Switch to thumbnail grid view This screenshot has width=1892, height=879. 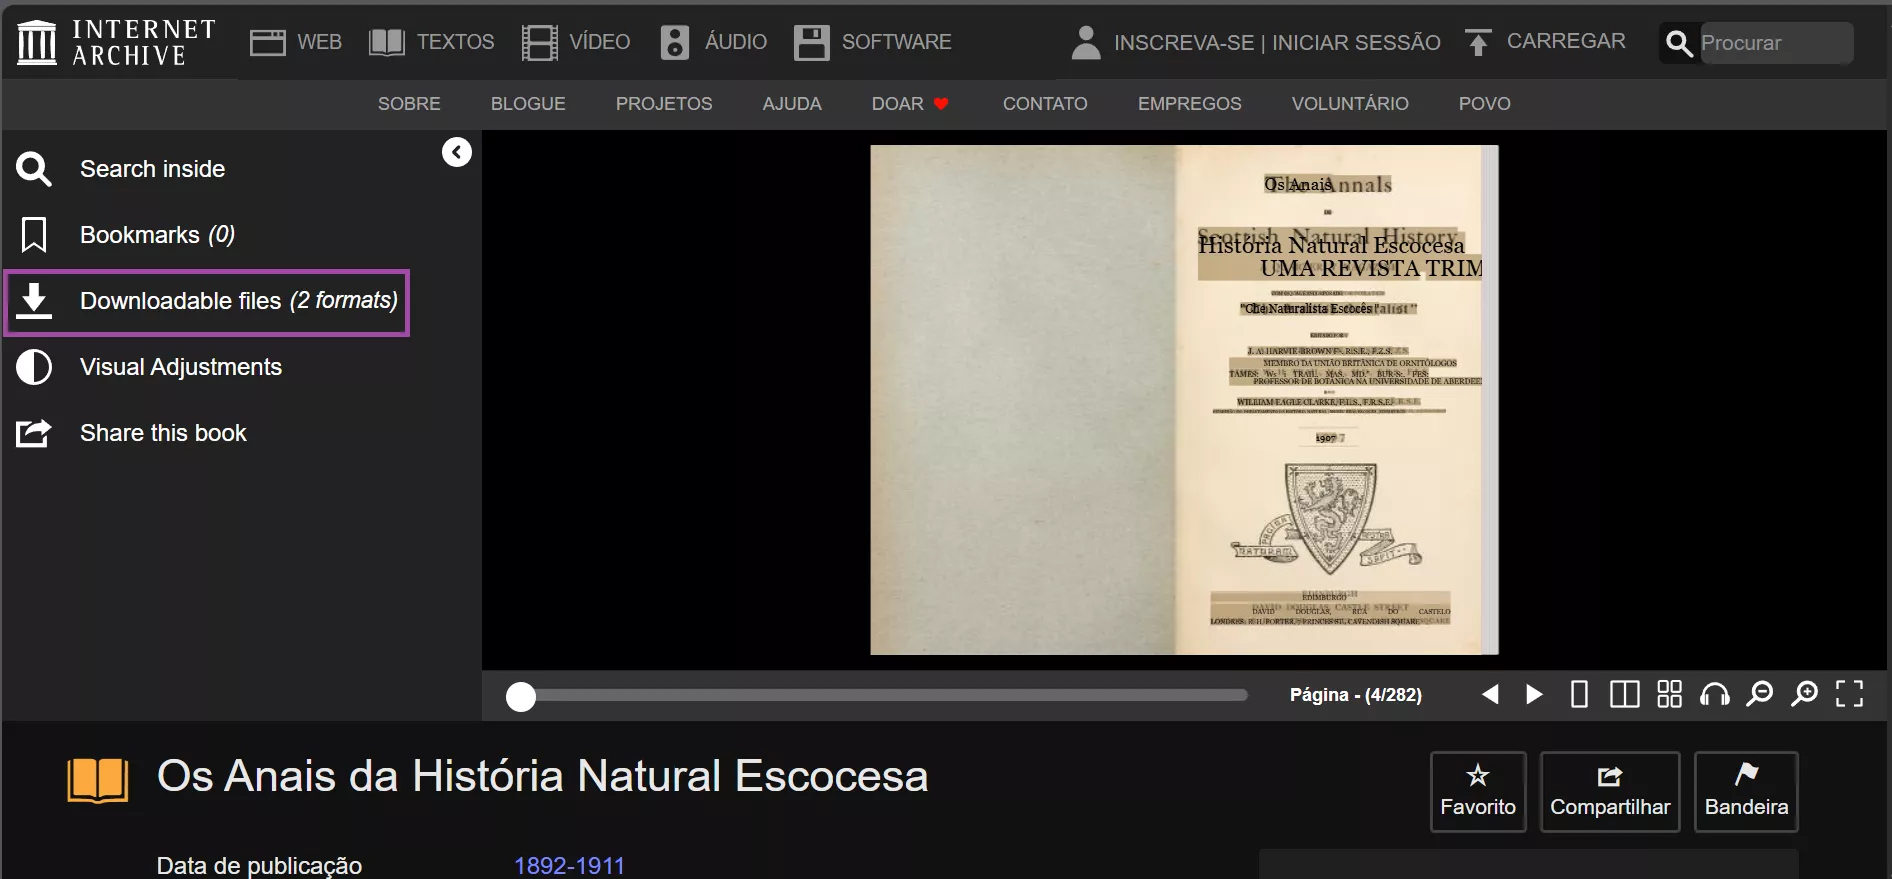(1669, 694)
